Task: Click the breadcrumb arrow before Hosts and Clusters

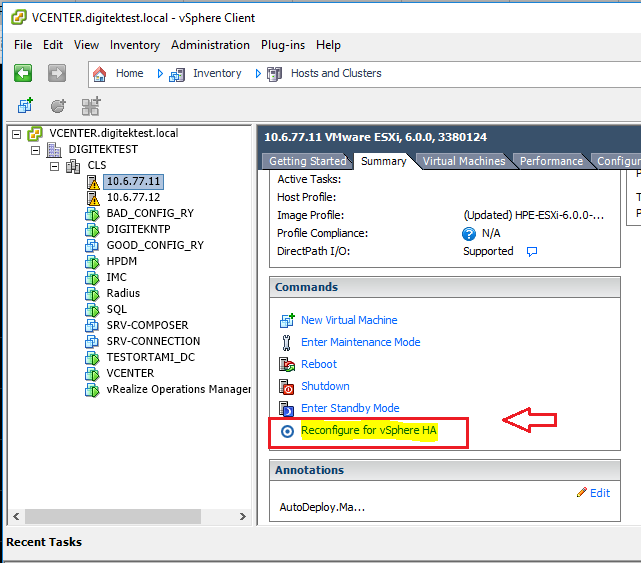Action: (x=258, y=74)
